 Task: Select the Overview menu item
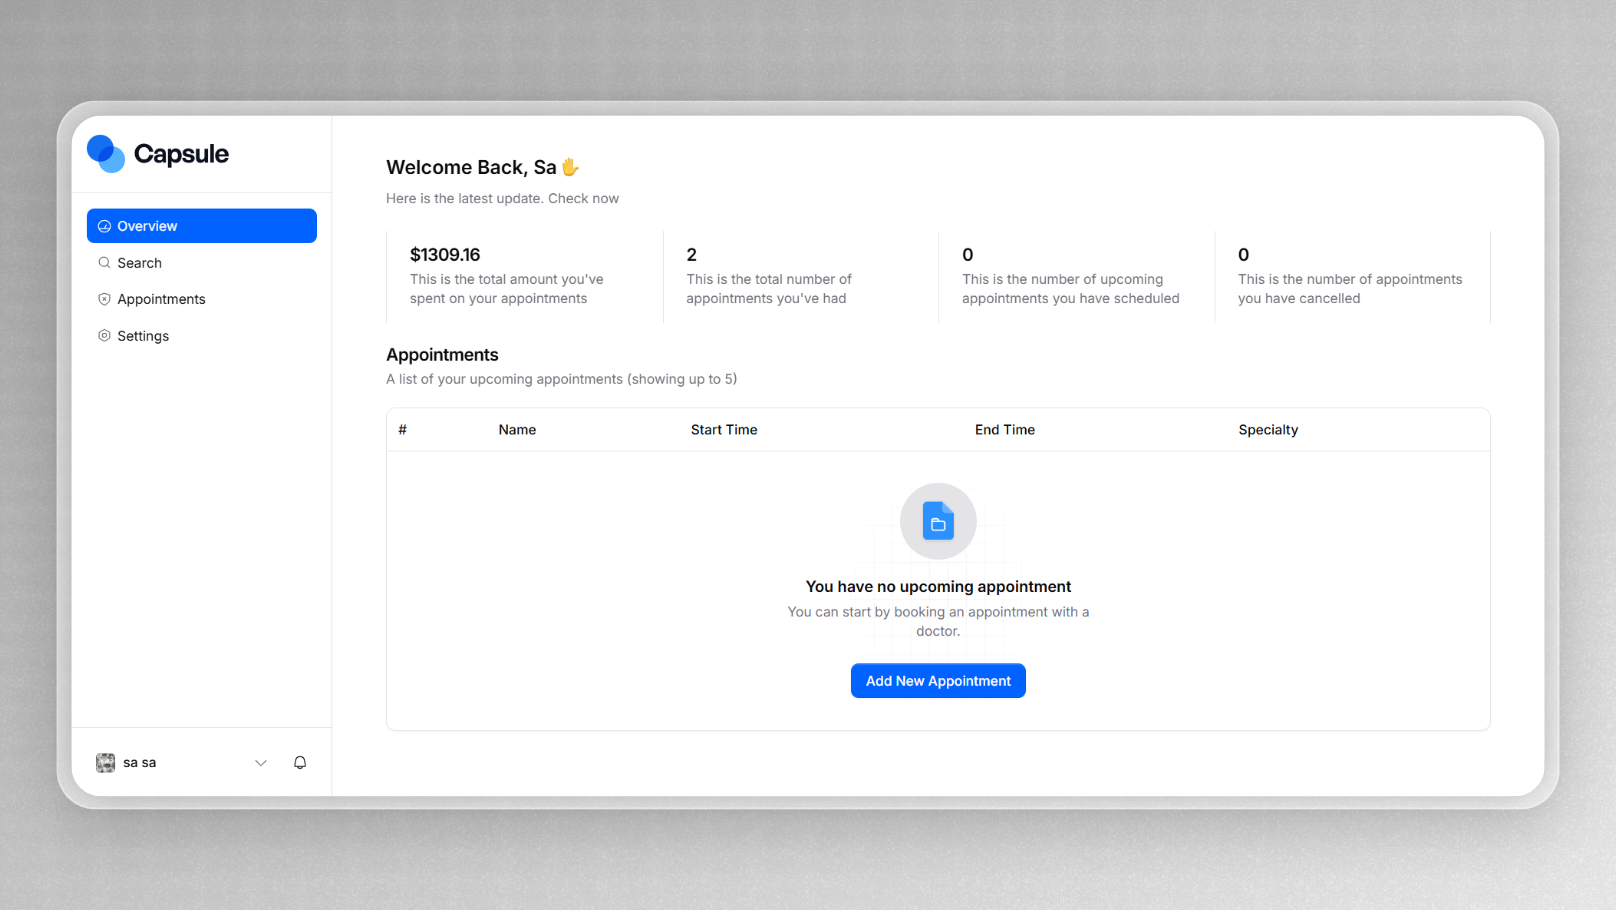[202, 226]
